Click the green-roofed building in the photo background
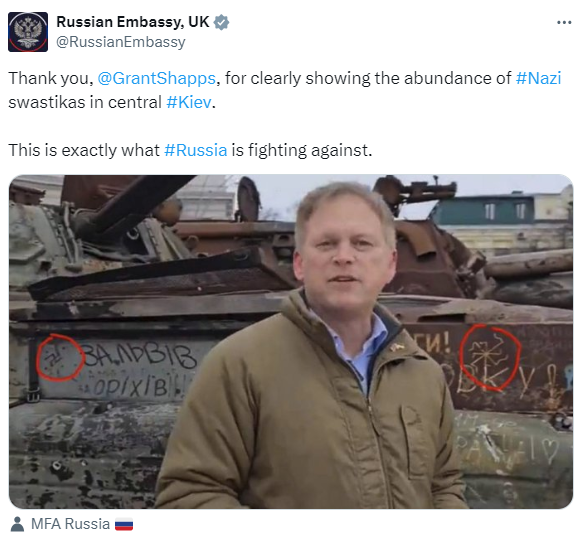Screen dimensions: 582x535 pos(484,210)
